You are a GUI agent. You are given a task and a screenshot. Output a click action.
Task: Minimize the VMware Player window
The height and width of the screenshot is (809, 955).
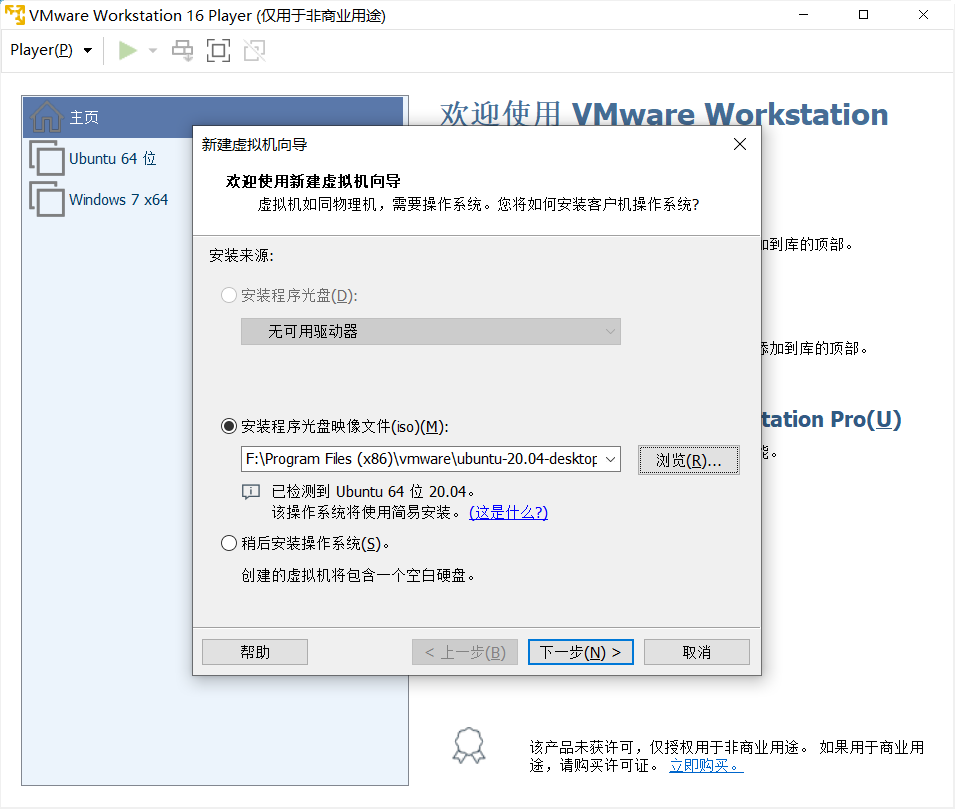pos(803,15)
